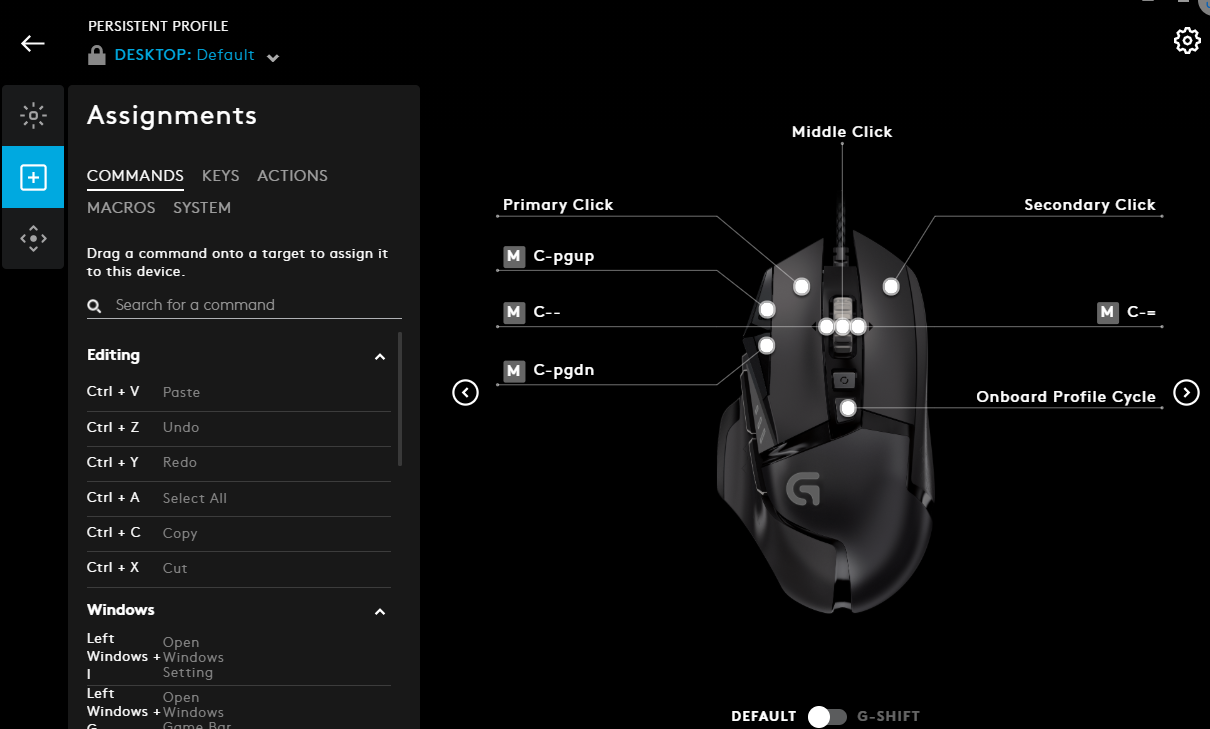1210x729 pixels.
Task: Open the Sensitivity DPI sidebar icon
Action: pyautogui.click(x=33, y=238)
